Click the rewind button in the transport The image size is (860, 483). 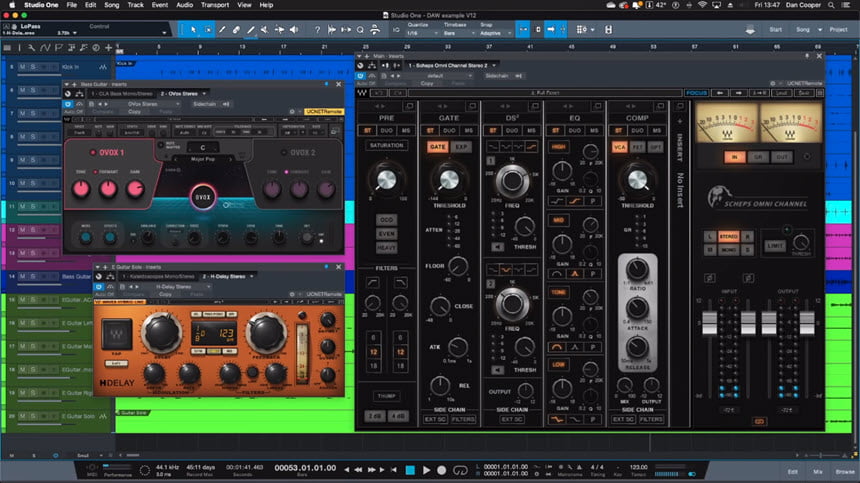358,470
